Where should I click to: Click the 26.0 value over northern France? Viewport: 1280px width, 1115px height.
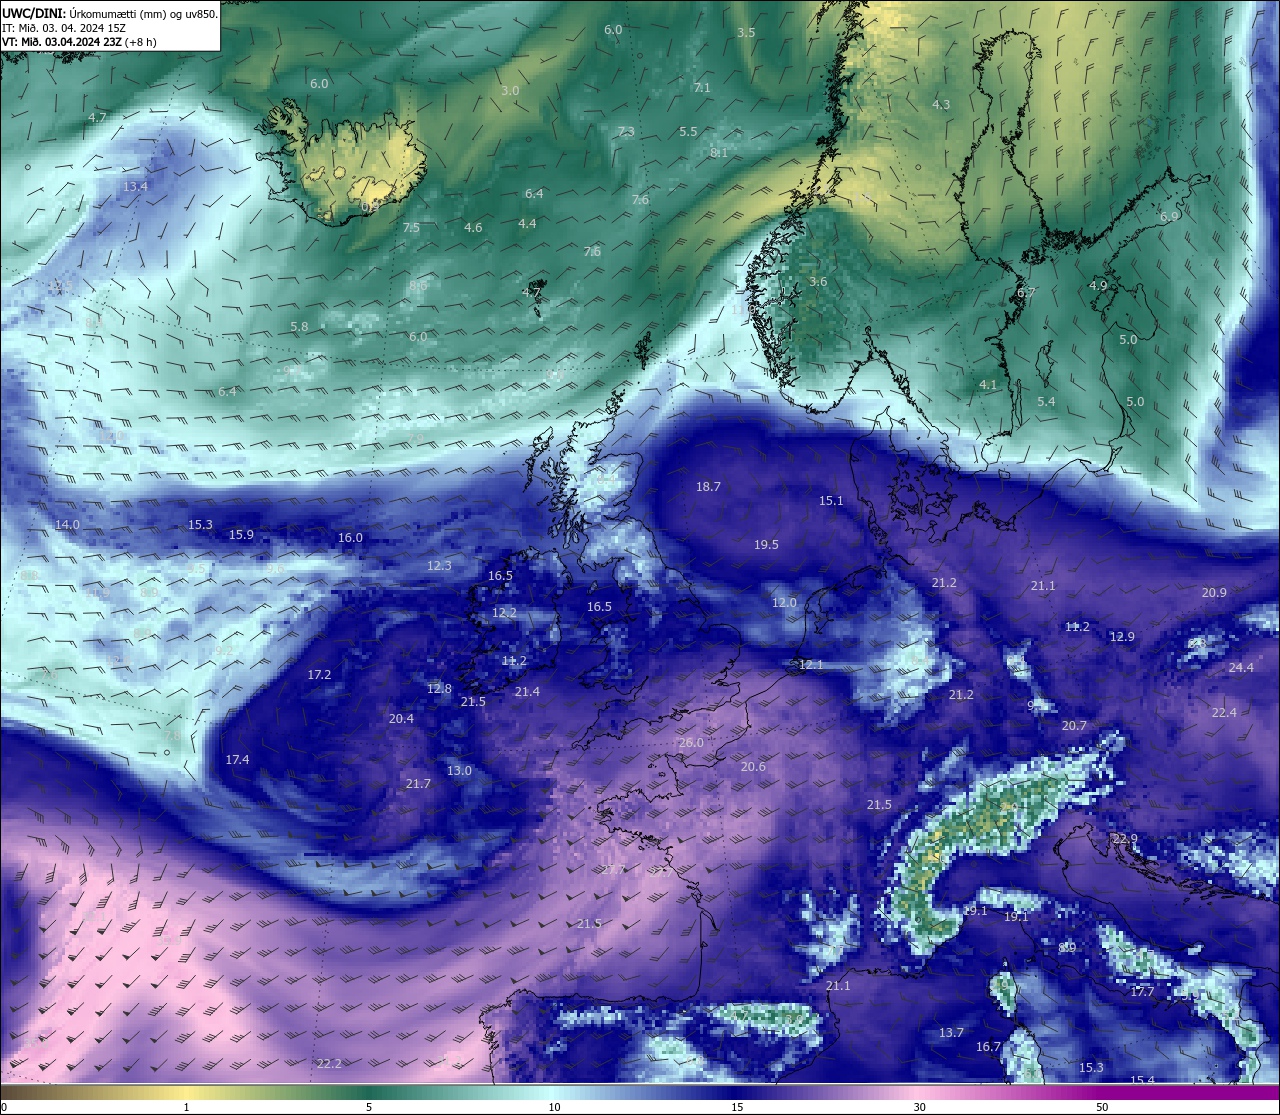[x=691, y=743]
